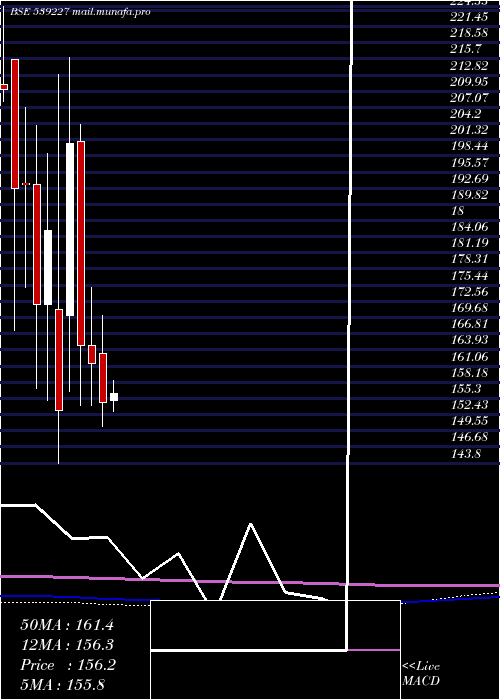Click the 192.69 axis value
The image size is (500, 700).
tap(469, 179)
